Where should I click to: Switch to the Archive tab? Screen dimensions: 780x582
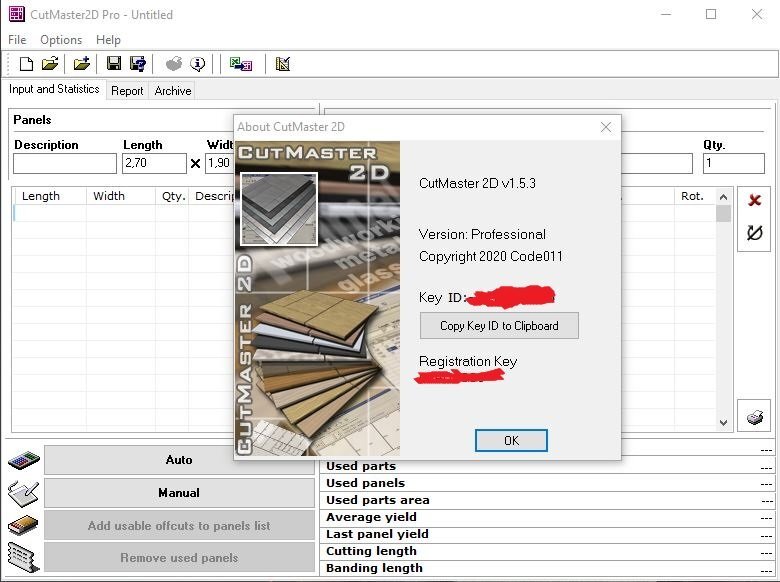[172, 91]
